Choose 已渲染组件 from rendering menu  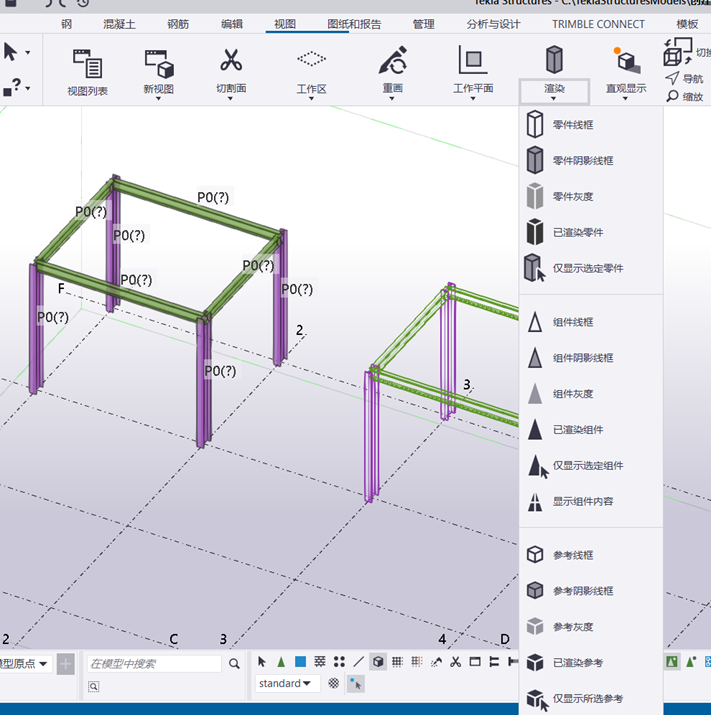[x=591, y=430]
